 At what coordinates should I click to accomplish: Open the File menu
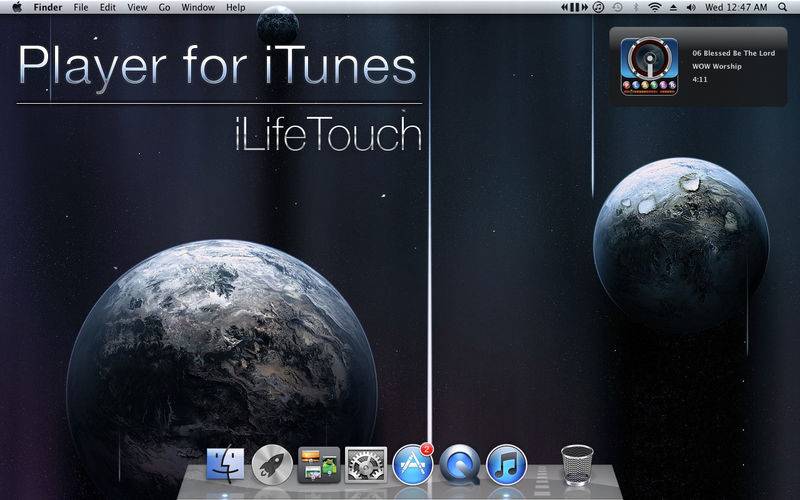[81, 7]
